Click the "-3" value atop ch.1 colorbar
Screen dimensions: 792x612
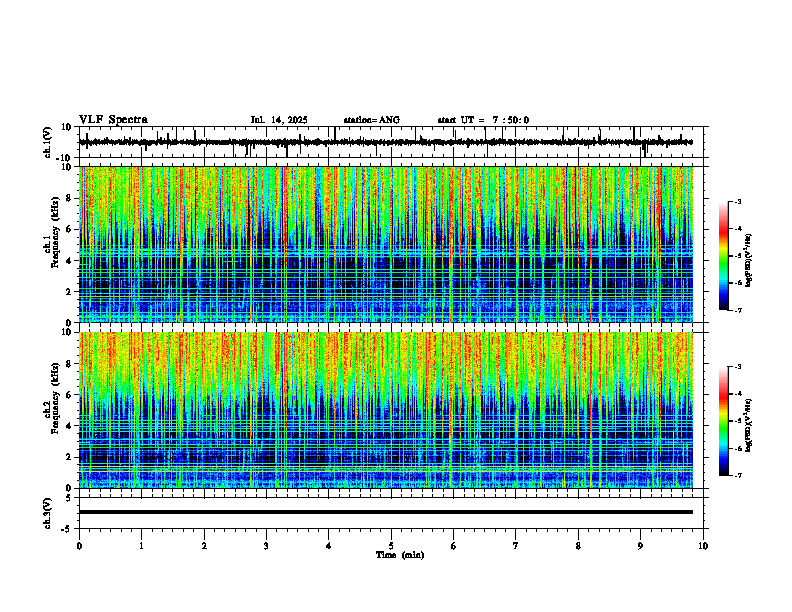pyautogui.click(x=737, y=201)
